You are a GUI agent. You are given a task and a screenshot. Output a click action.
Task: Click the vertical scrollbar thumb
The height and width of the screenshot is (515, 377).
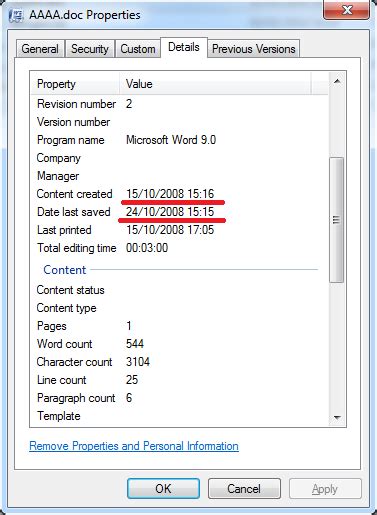pos(336,220)
